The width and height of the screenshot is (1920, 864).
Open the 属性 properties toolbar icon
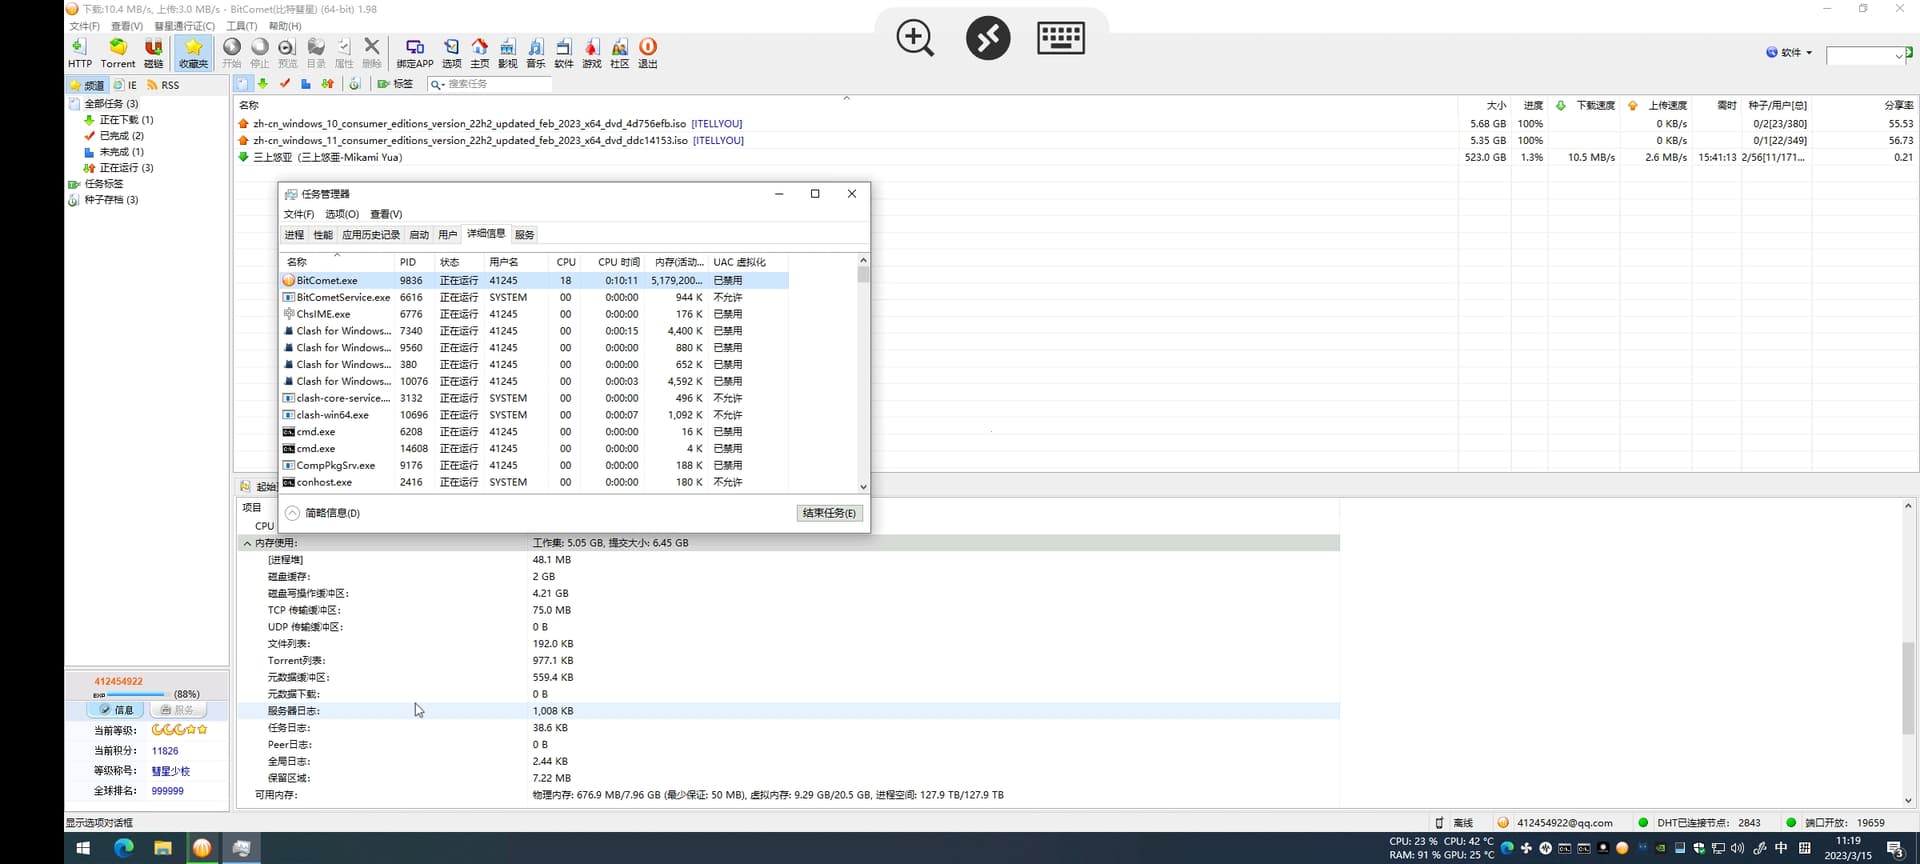344,53
